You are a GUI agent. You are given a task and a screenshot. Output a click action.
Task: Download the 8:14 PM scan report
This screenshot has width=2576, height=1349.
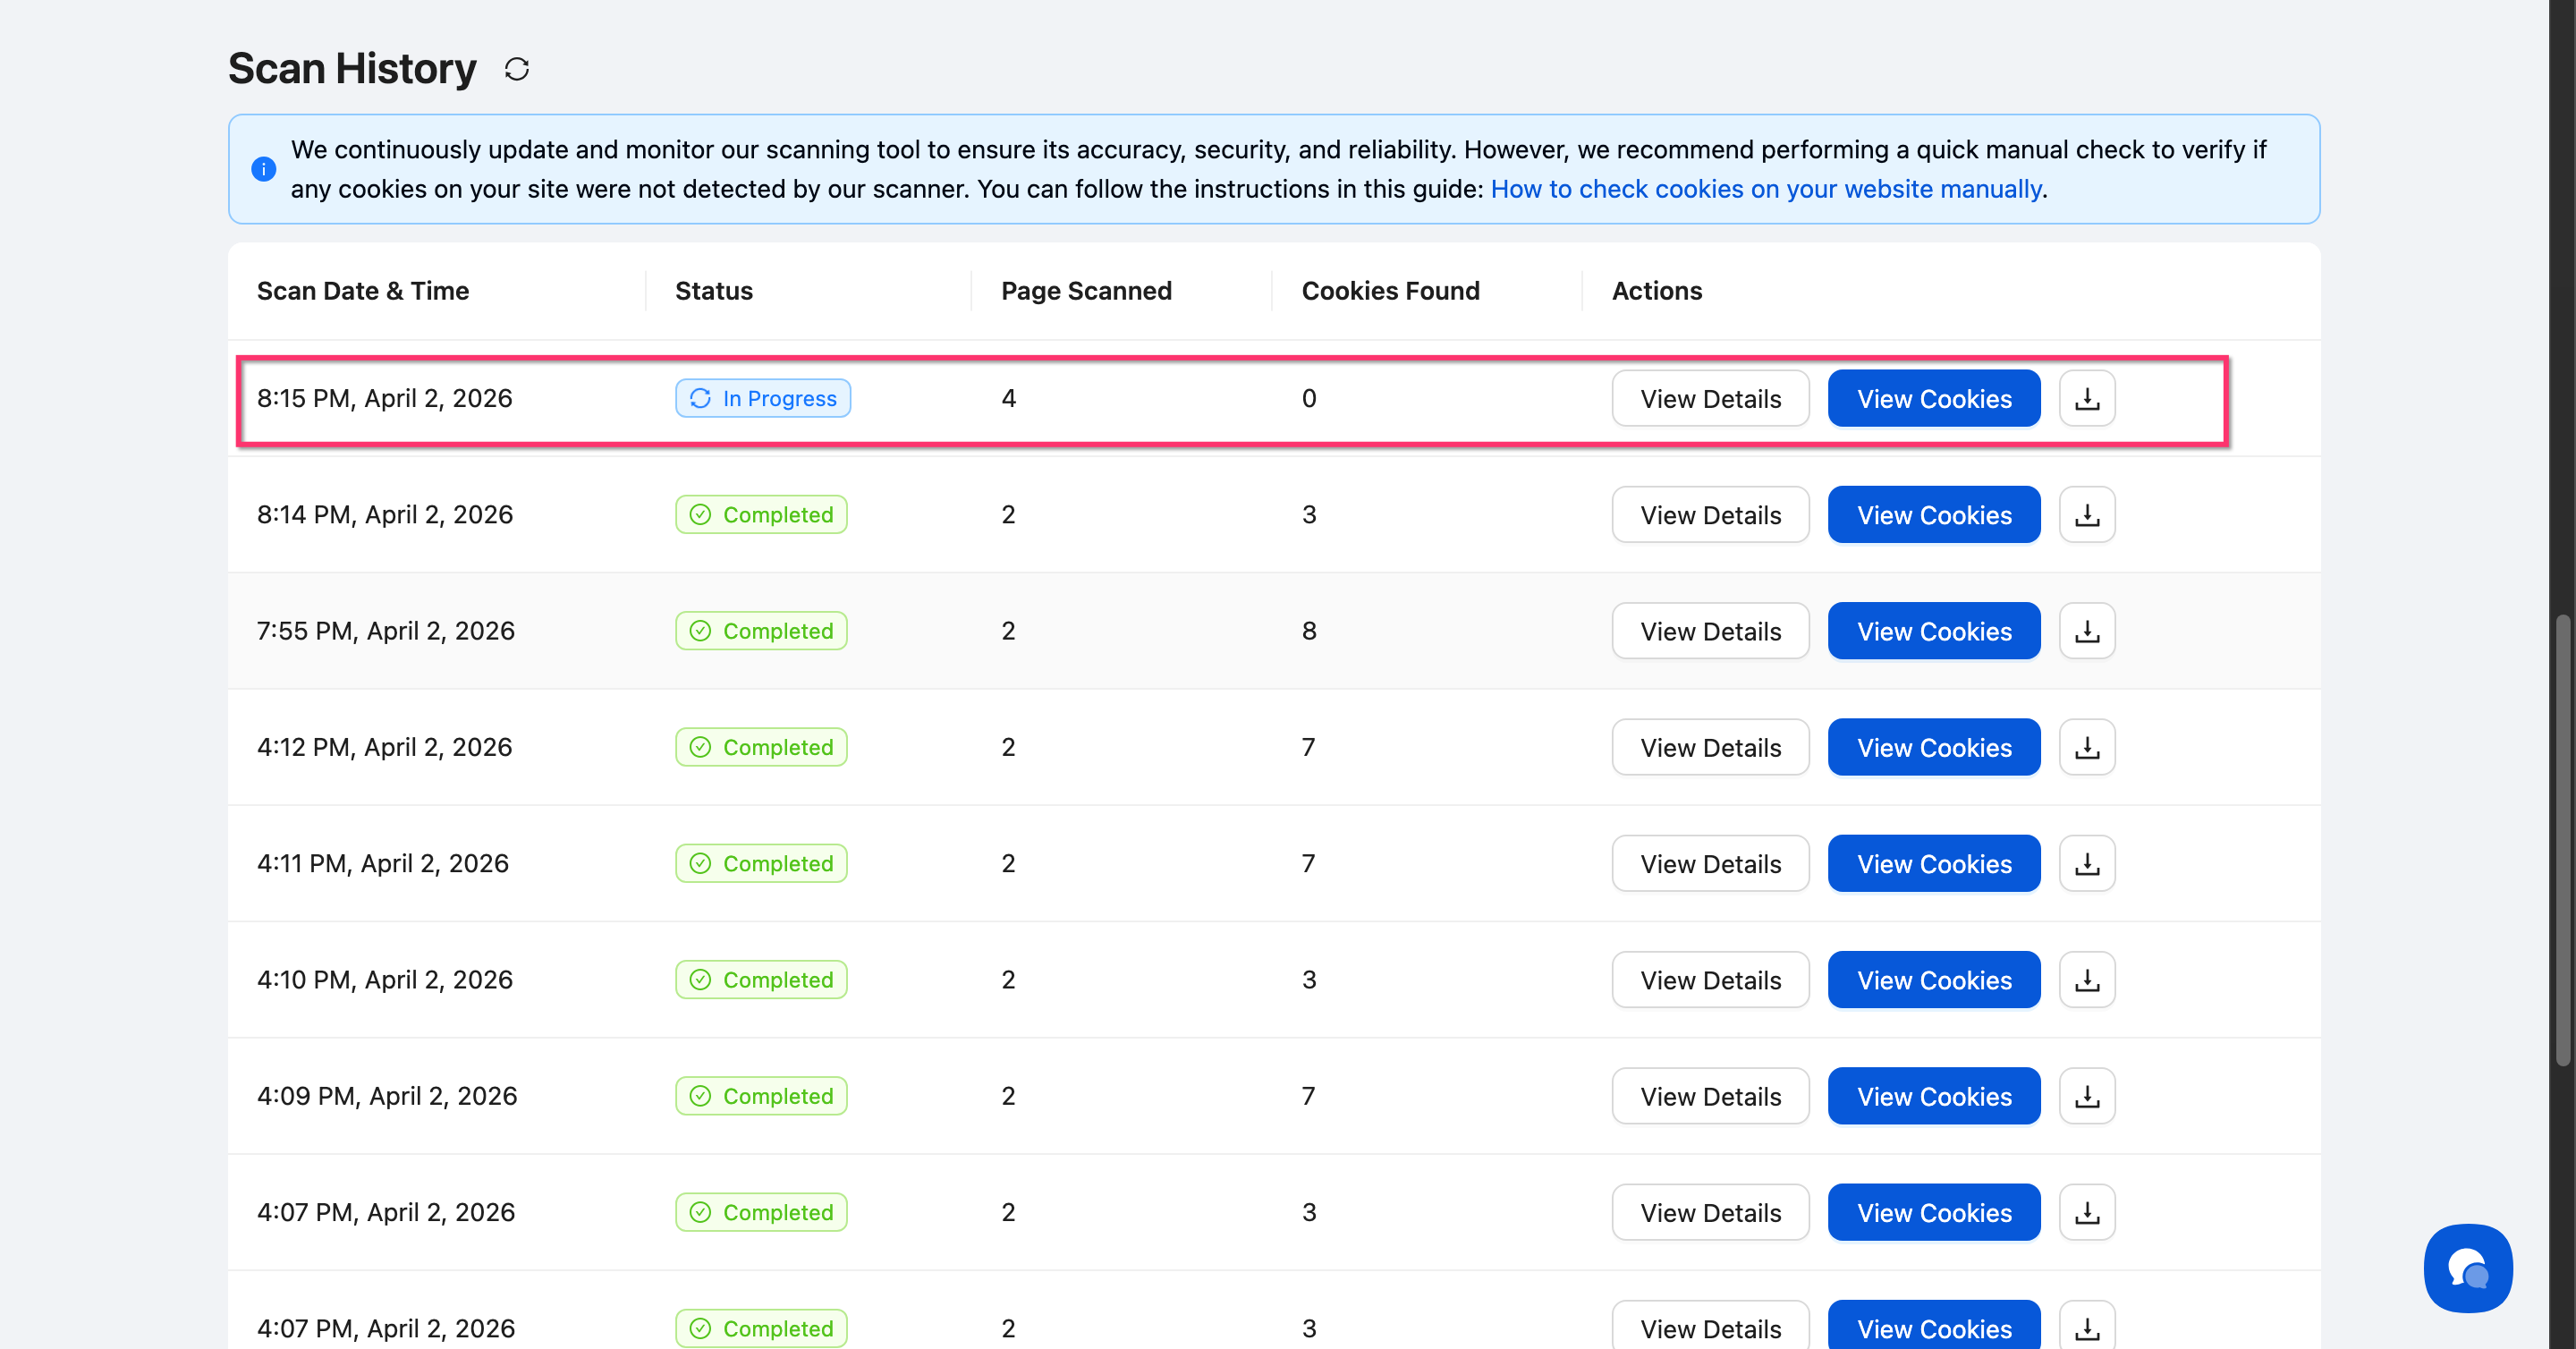(2086, 514)
